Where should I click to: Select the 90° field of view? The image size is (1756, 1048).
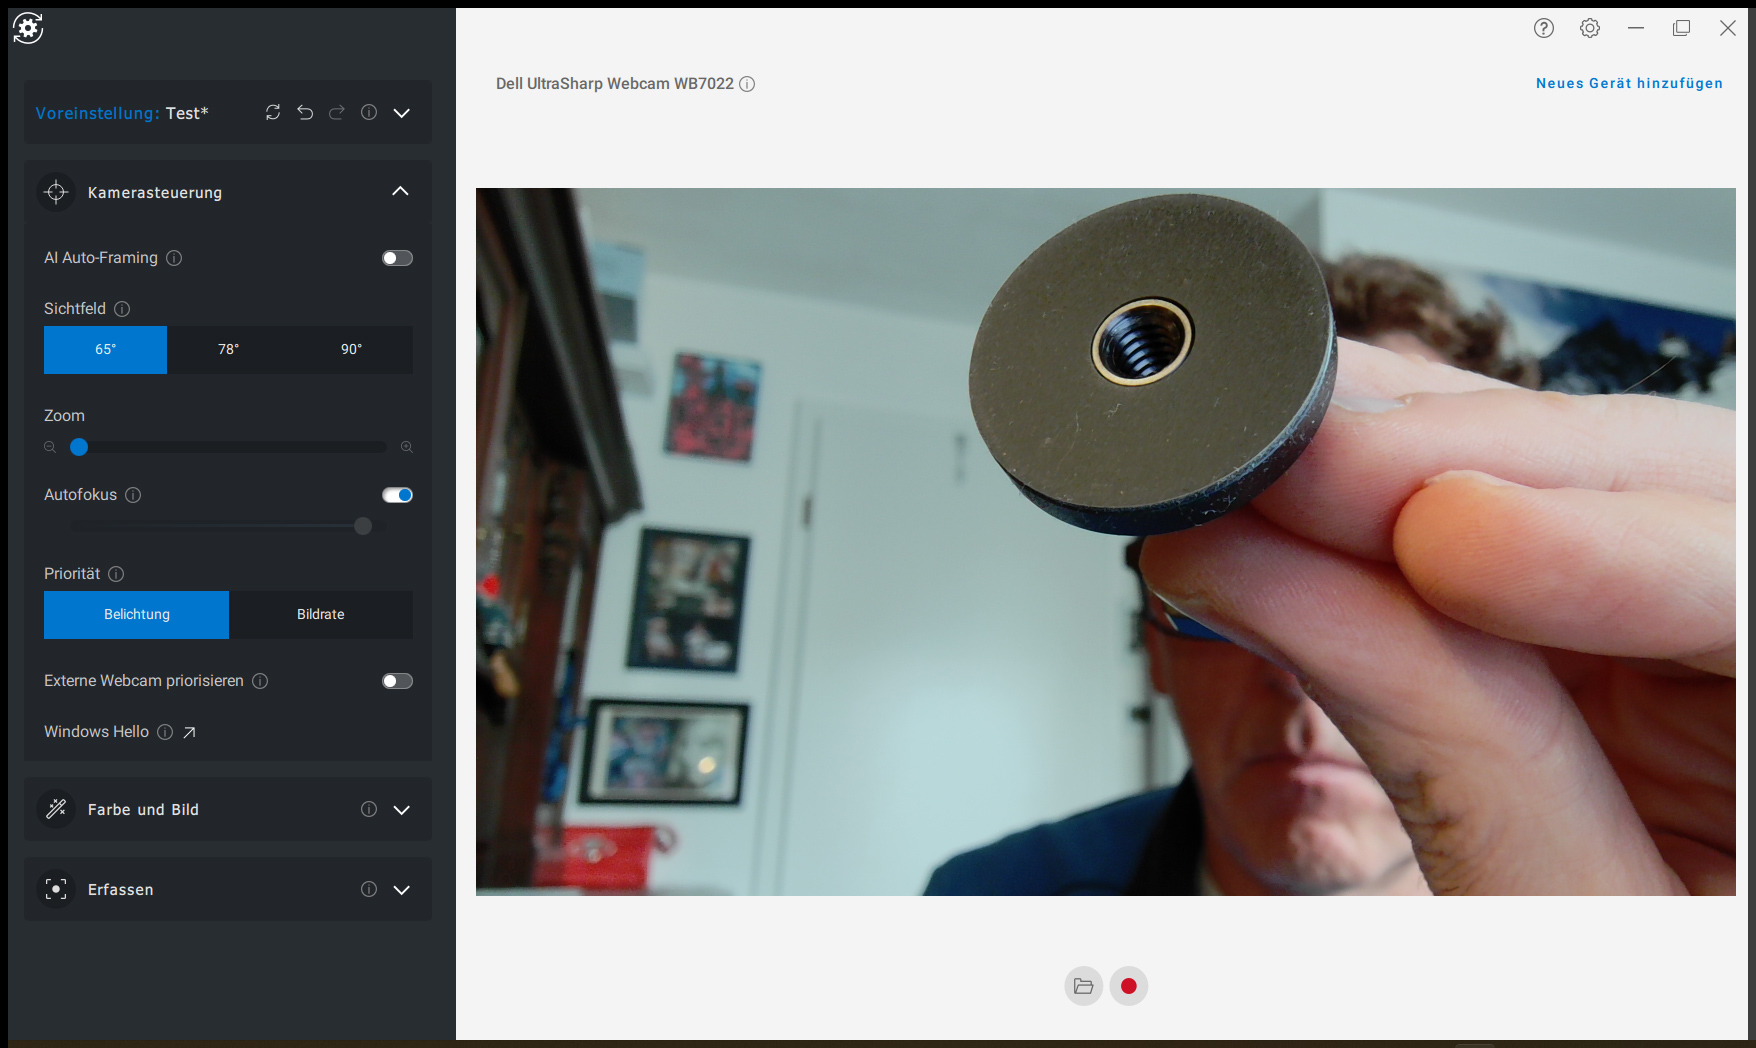point(351,349)
